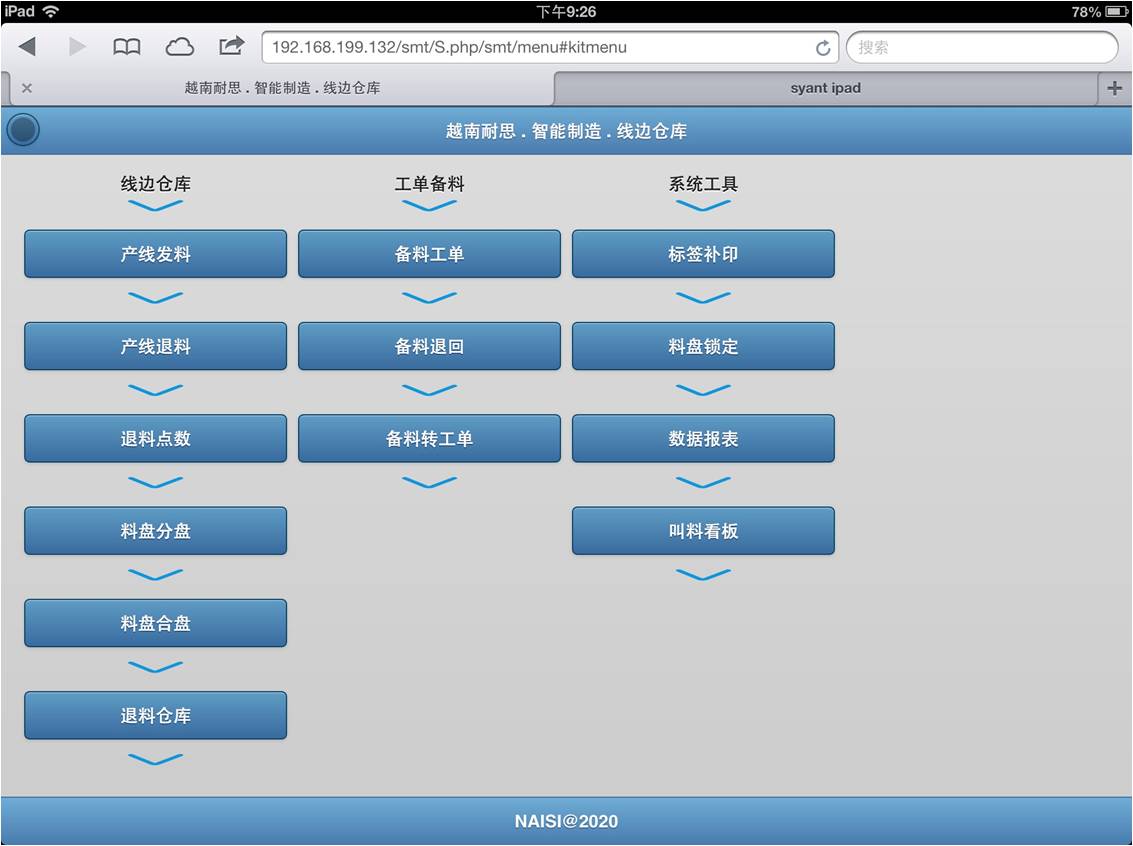Viewport: 1133px width, 846px height.
Task: Tap the share icon in toolbar
Action: 232,46
